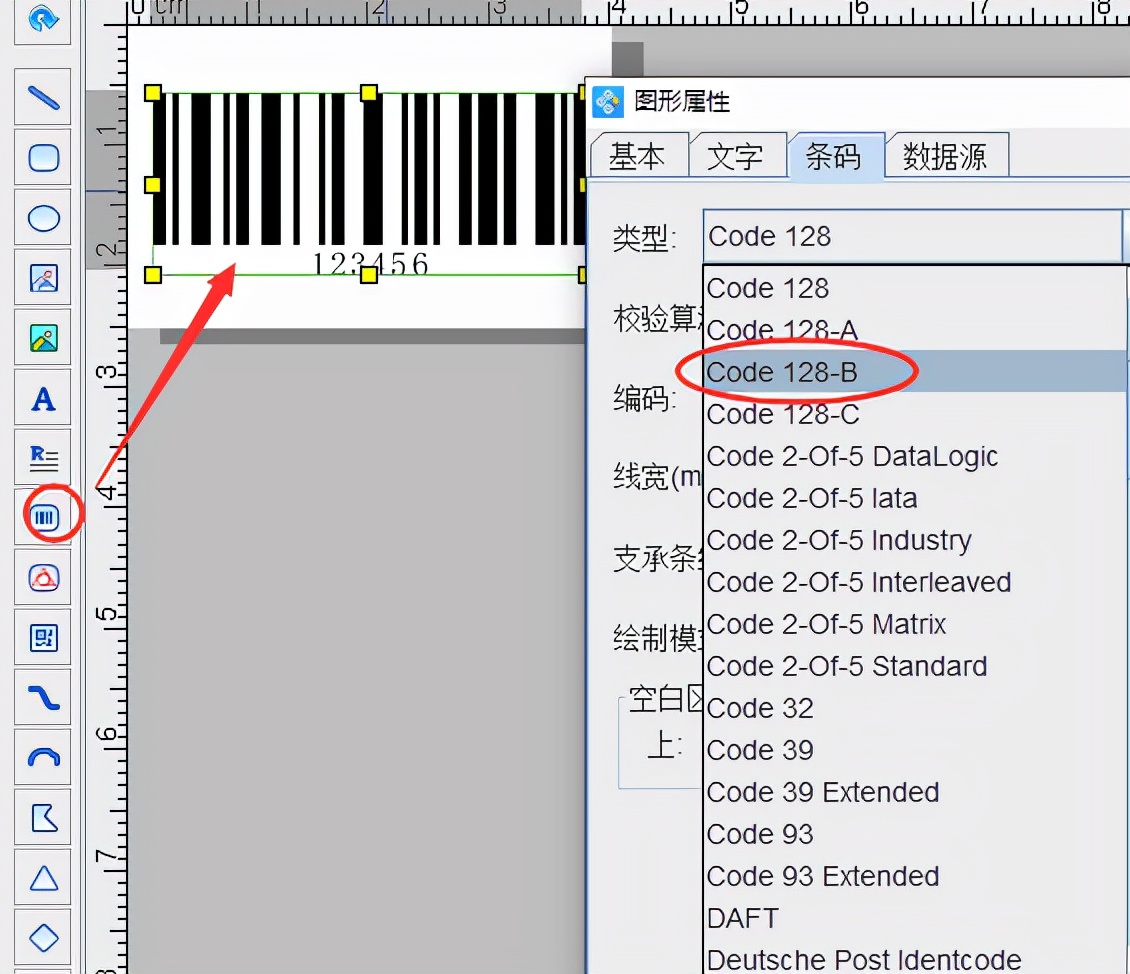Open the 数据源 tab

click(x=945, y=155)
